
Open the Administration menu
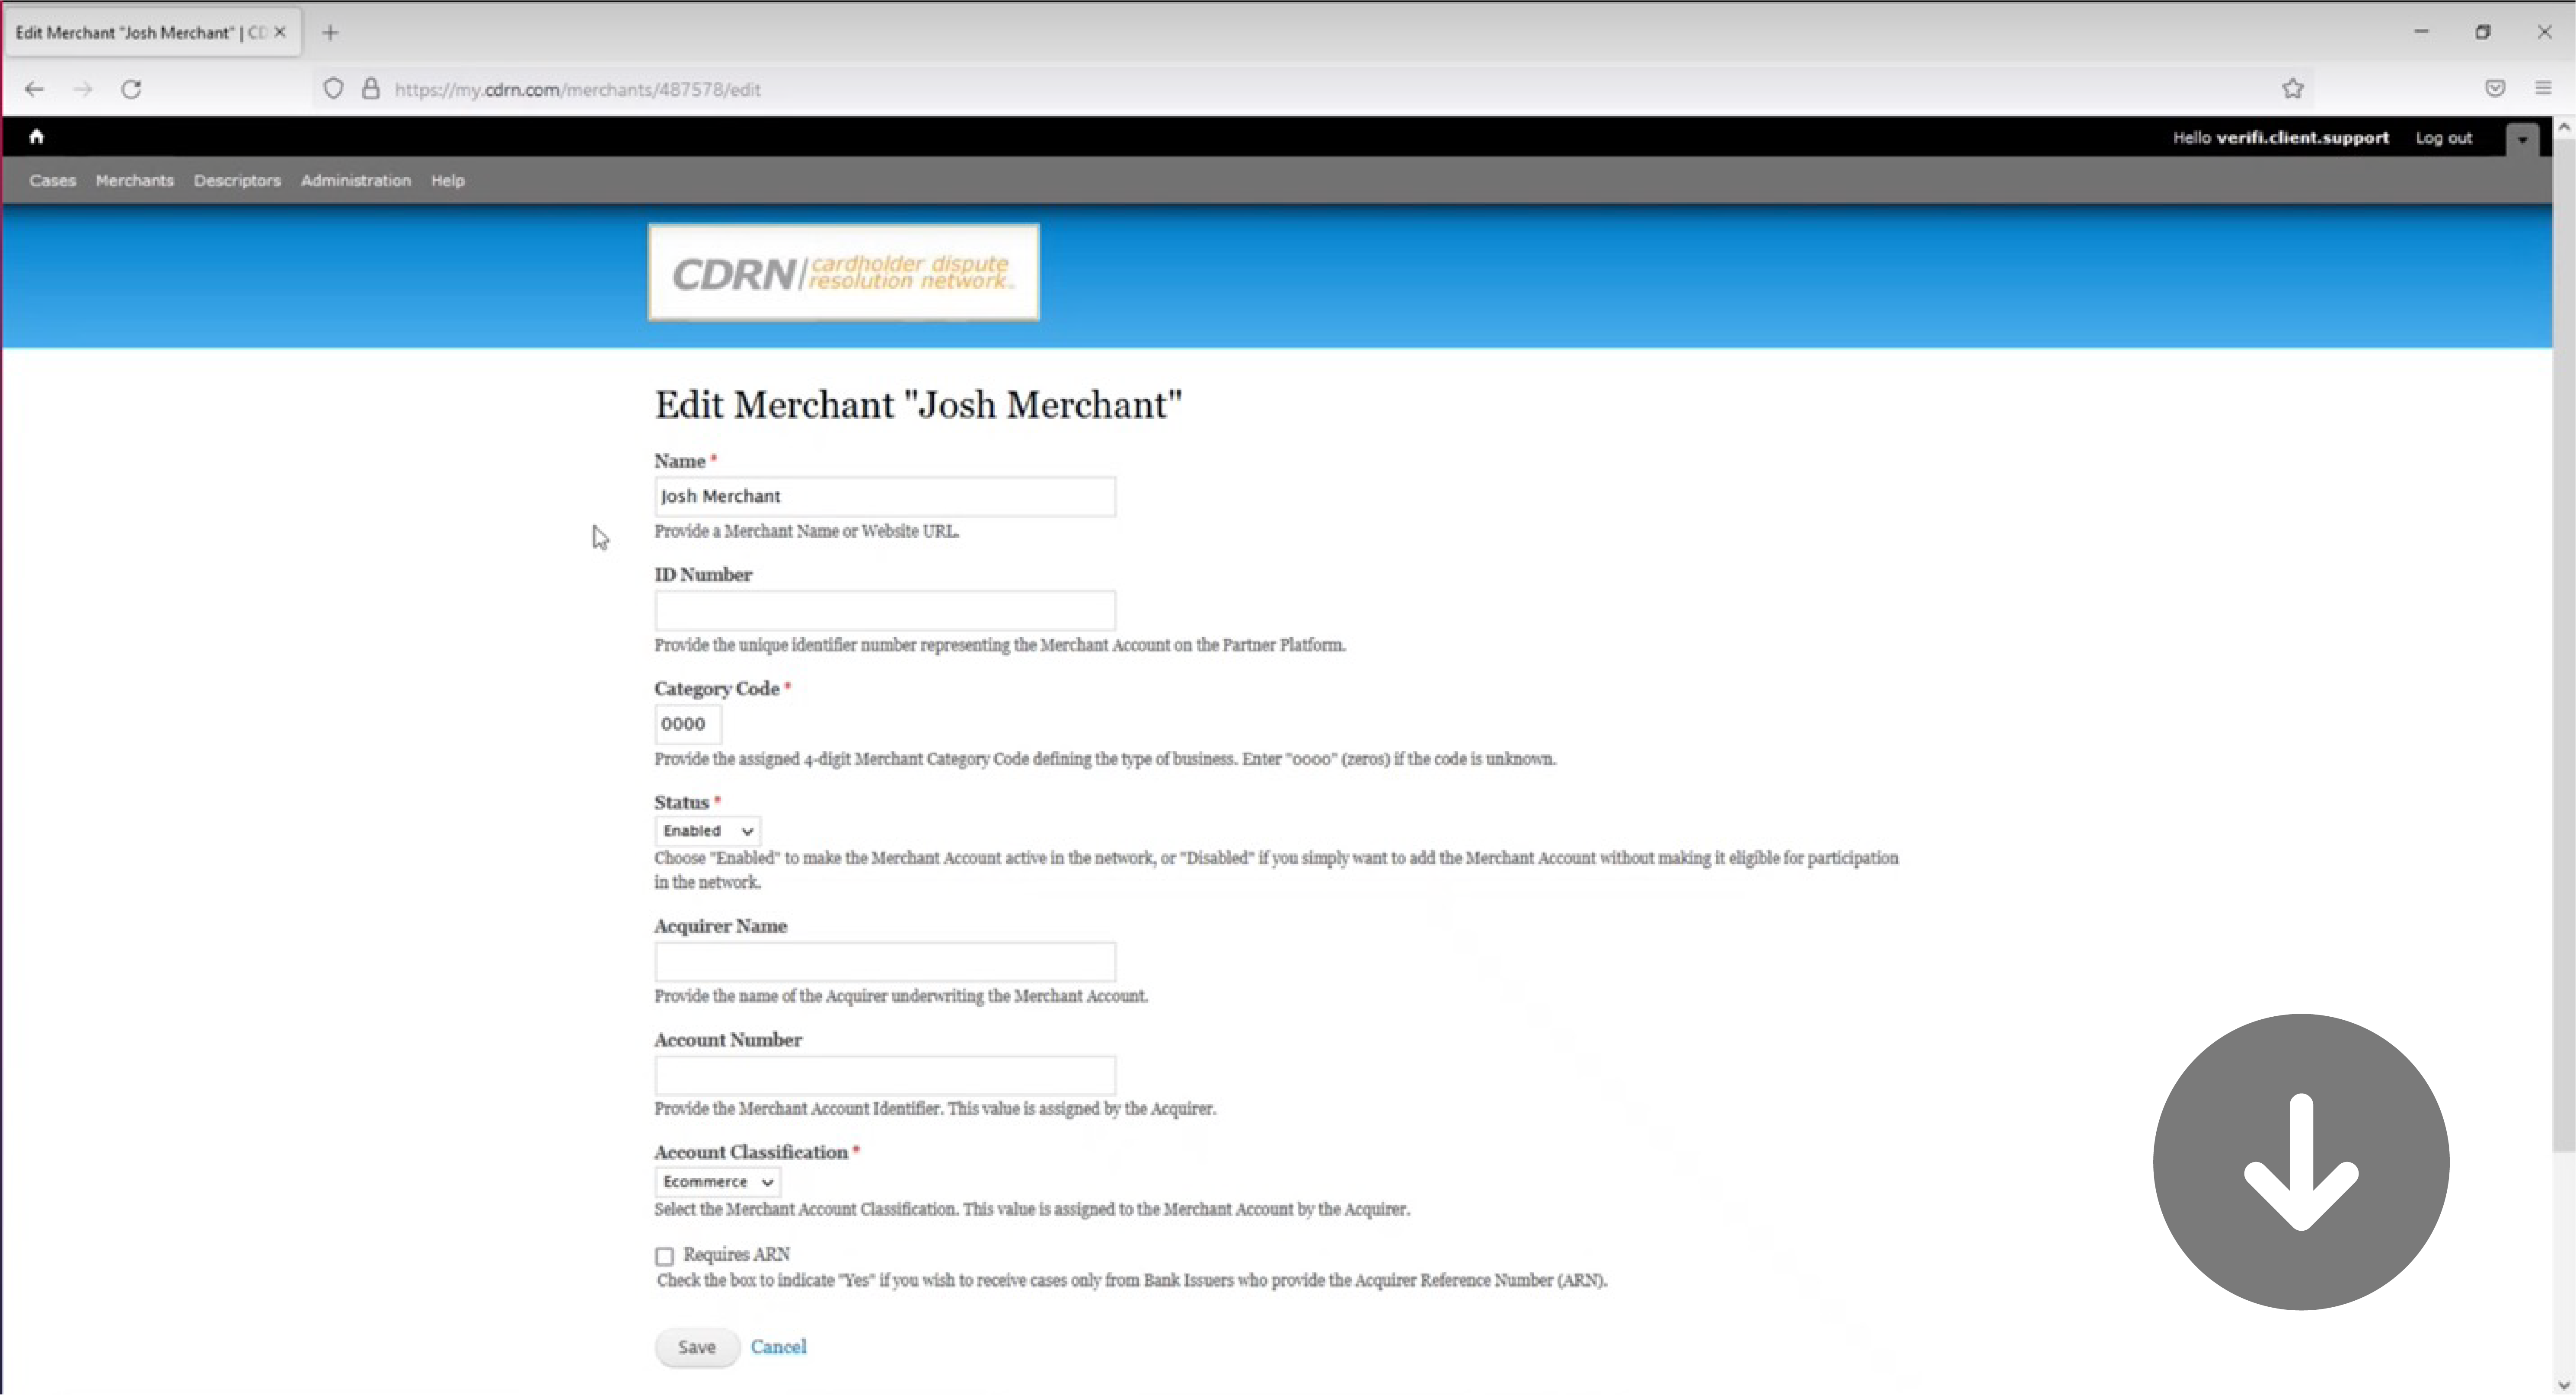click(356, 181)
